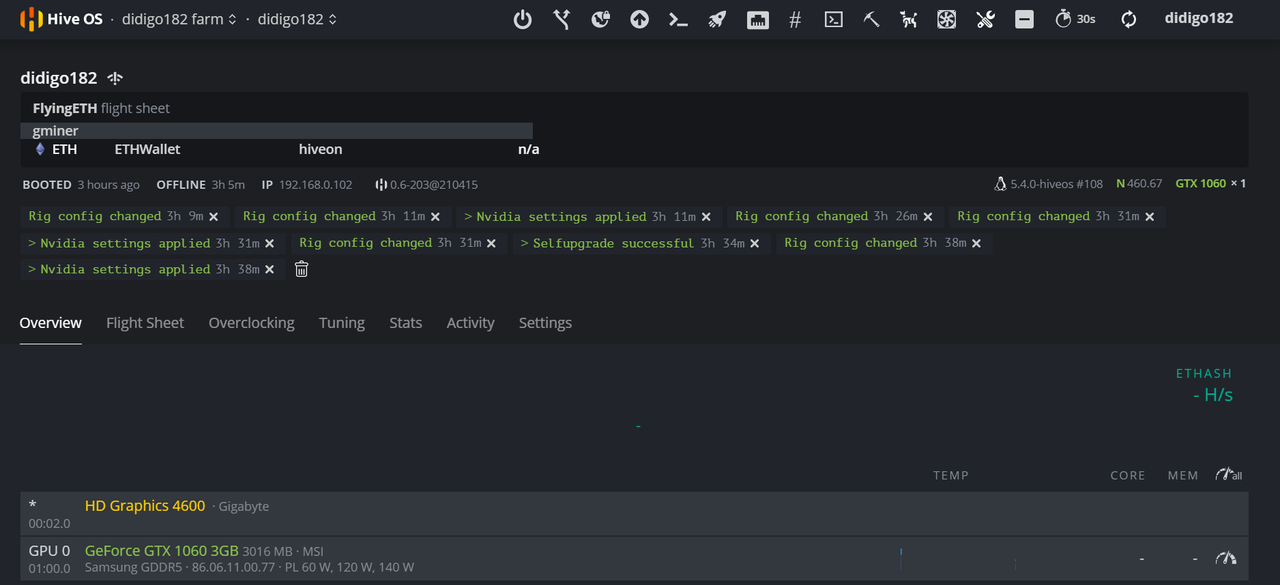Click the all GPUs overclock speedometer icon
Screen dimensions: 1280x585
[1229, 475]
